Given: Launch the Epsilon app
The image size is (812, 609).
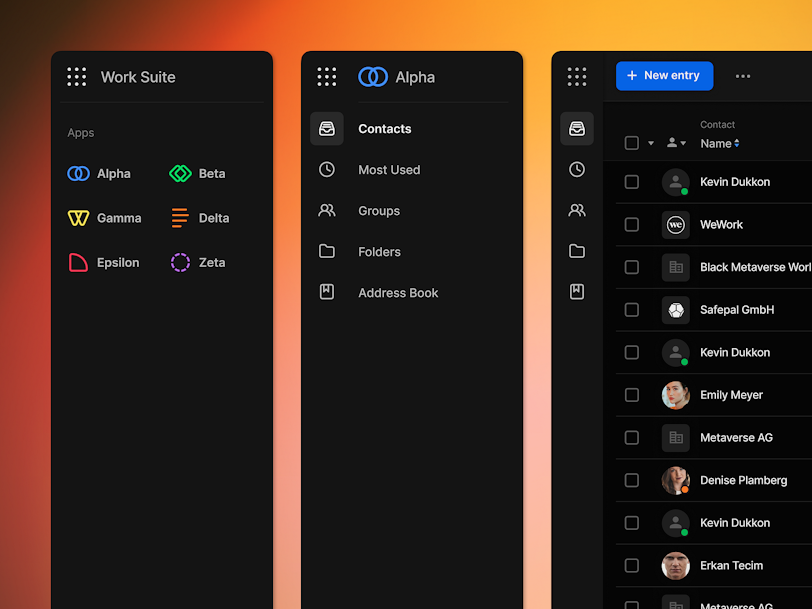Looking at the screenshot, I should click(104, 263).
